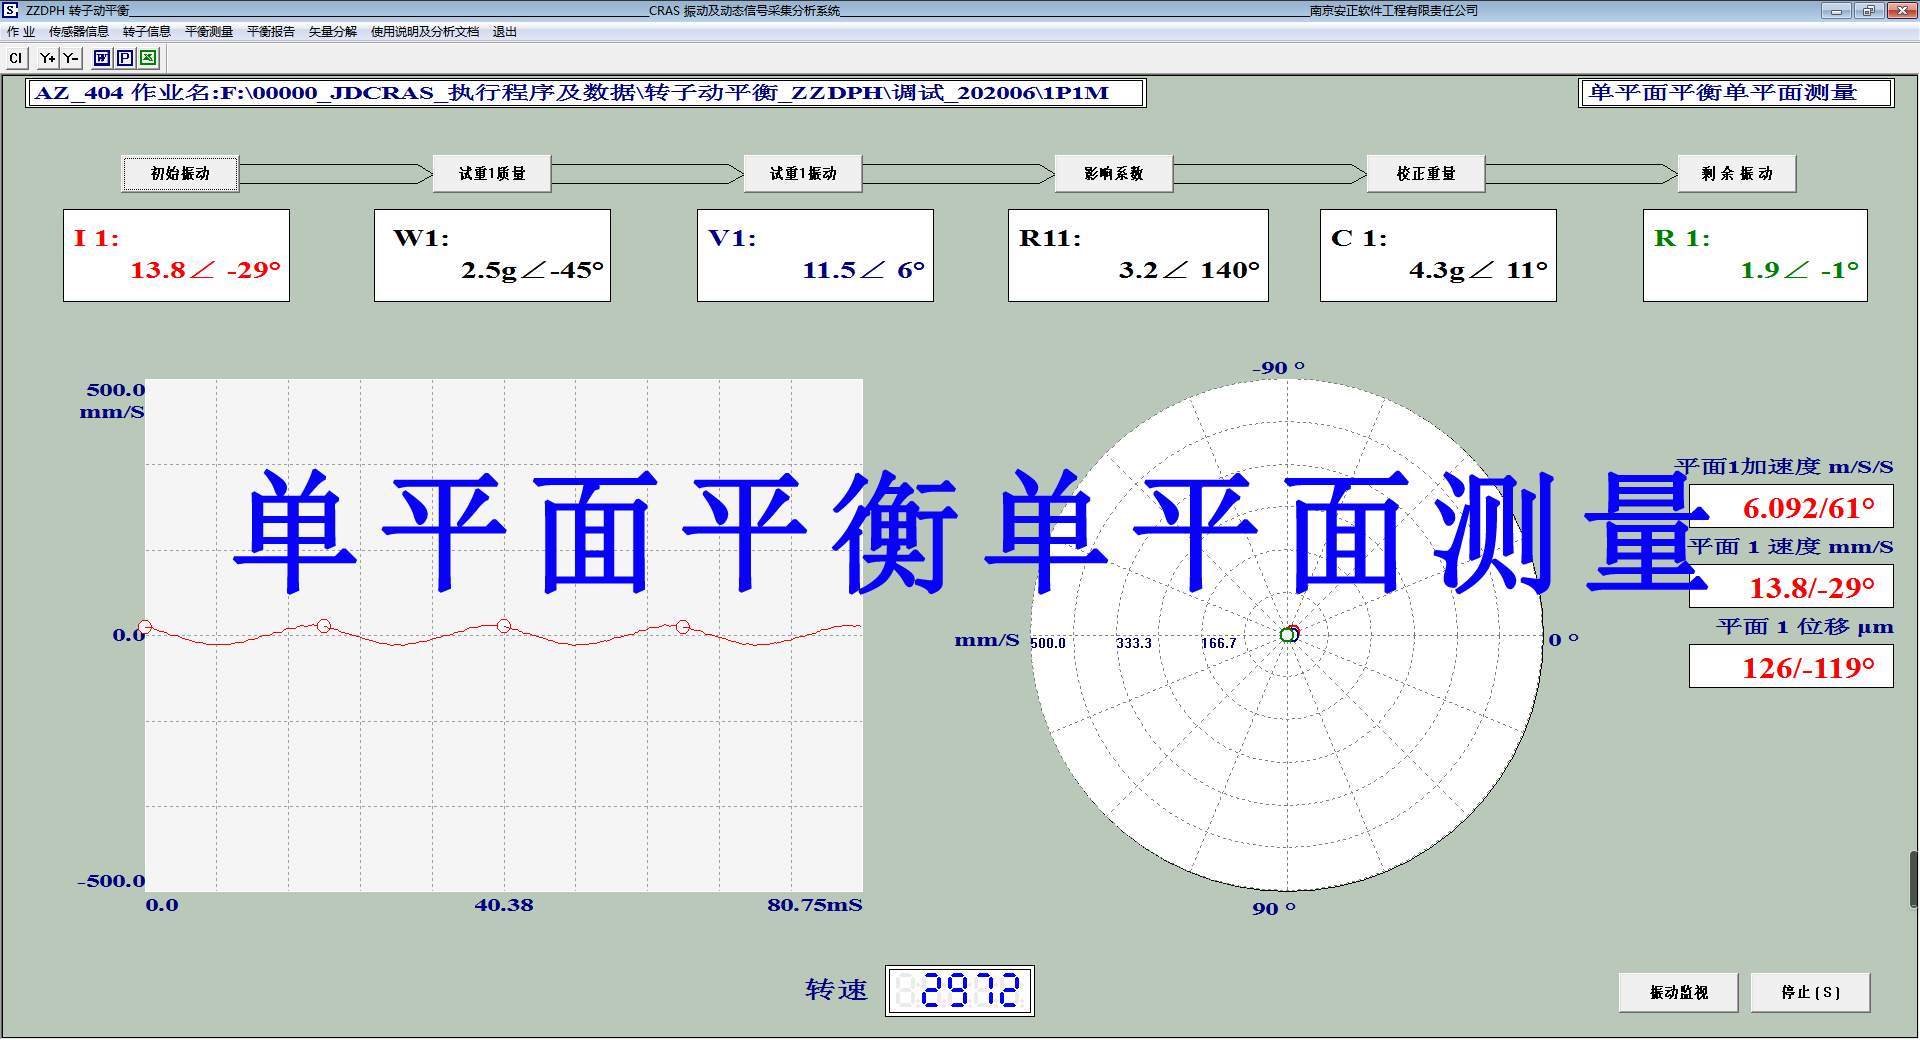Viewport: 1920px width, 1040px height.
Task: Click the 90° label below polar plot
Action: [1274, 908]
